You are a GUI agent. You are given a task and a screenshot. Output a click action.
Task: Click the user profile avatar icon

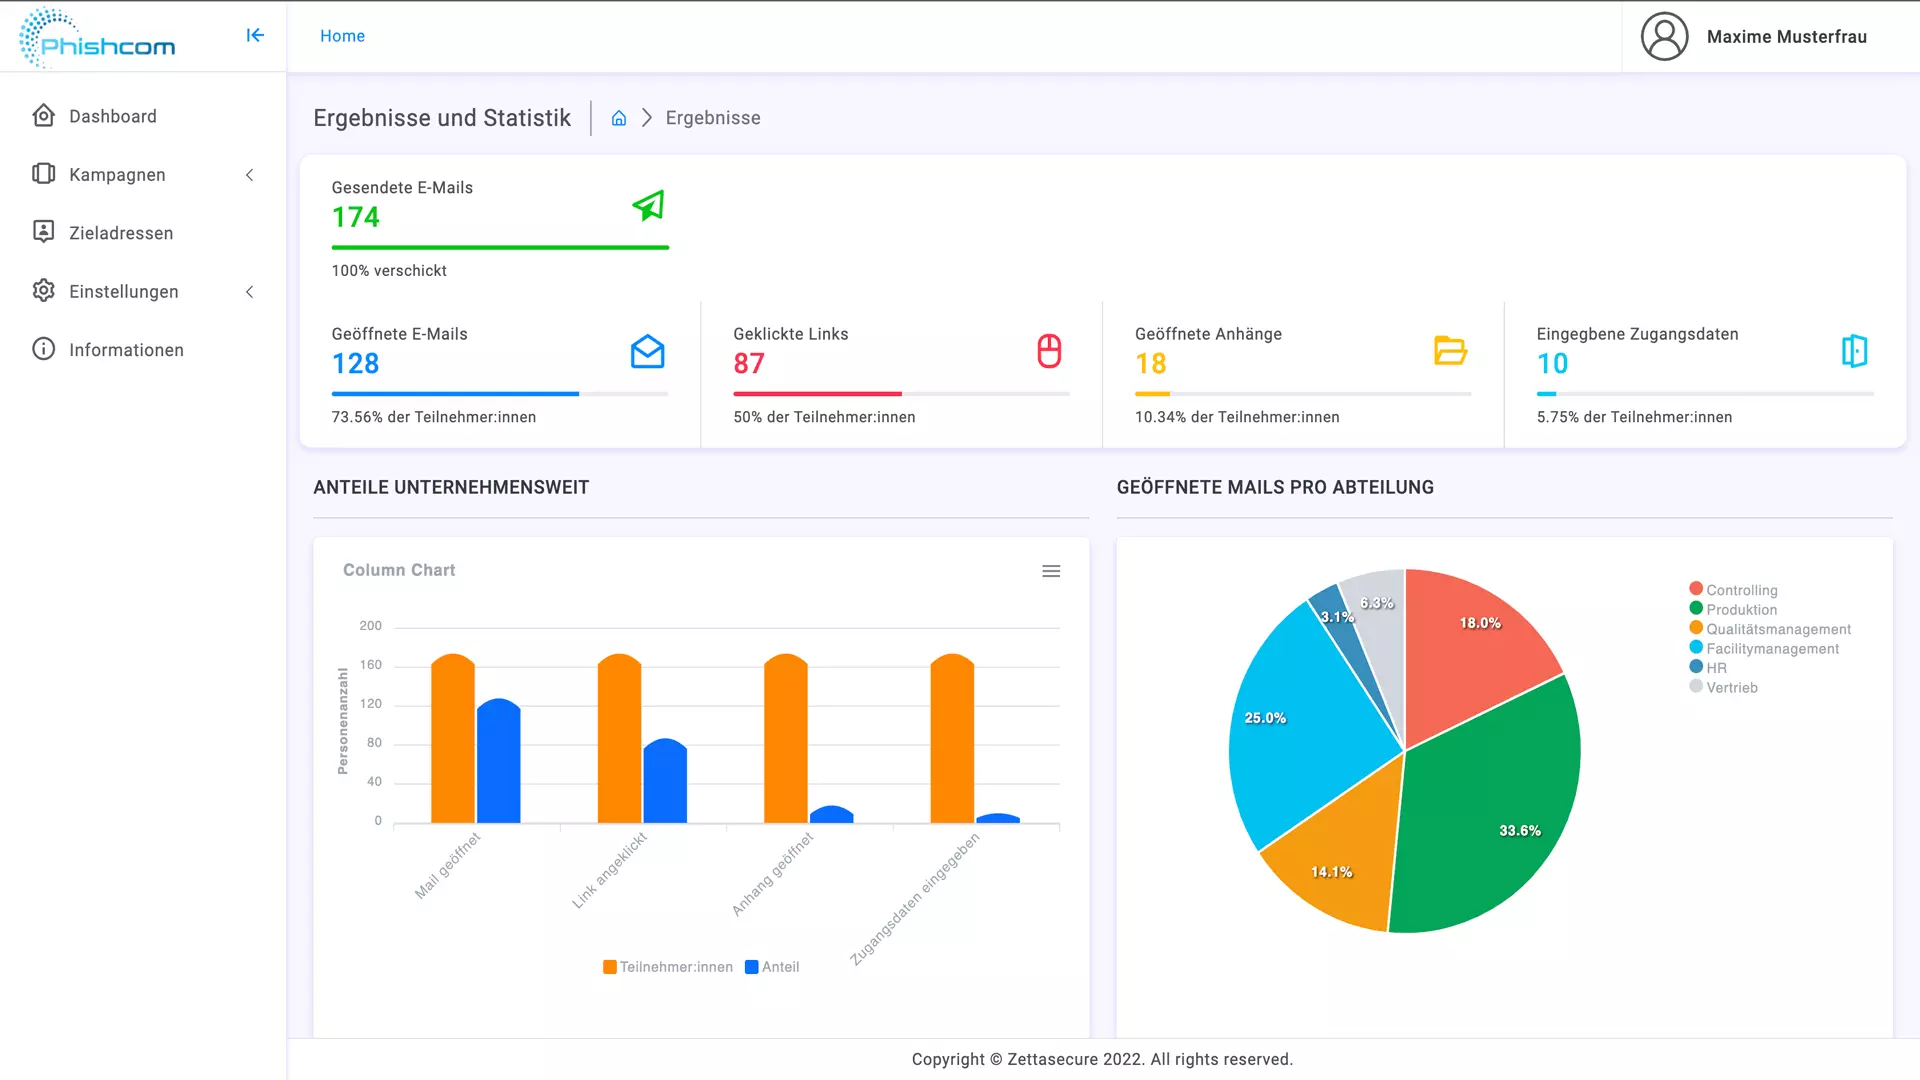[x=1664, y=37]
